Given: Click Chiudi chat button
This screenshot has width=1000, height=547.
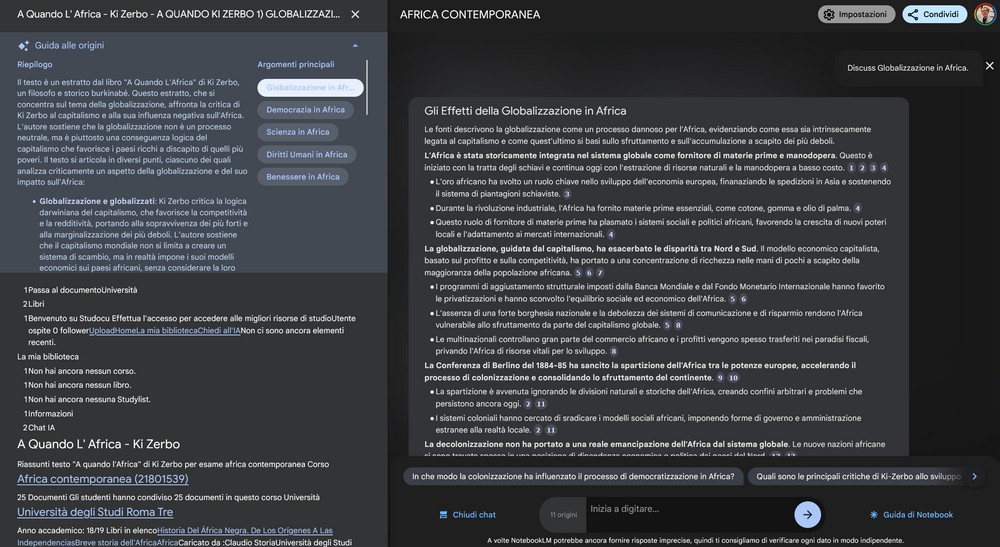Looking at the screenshot, I should pos(467,515).
